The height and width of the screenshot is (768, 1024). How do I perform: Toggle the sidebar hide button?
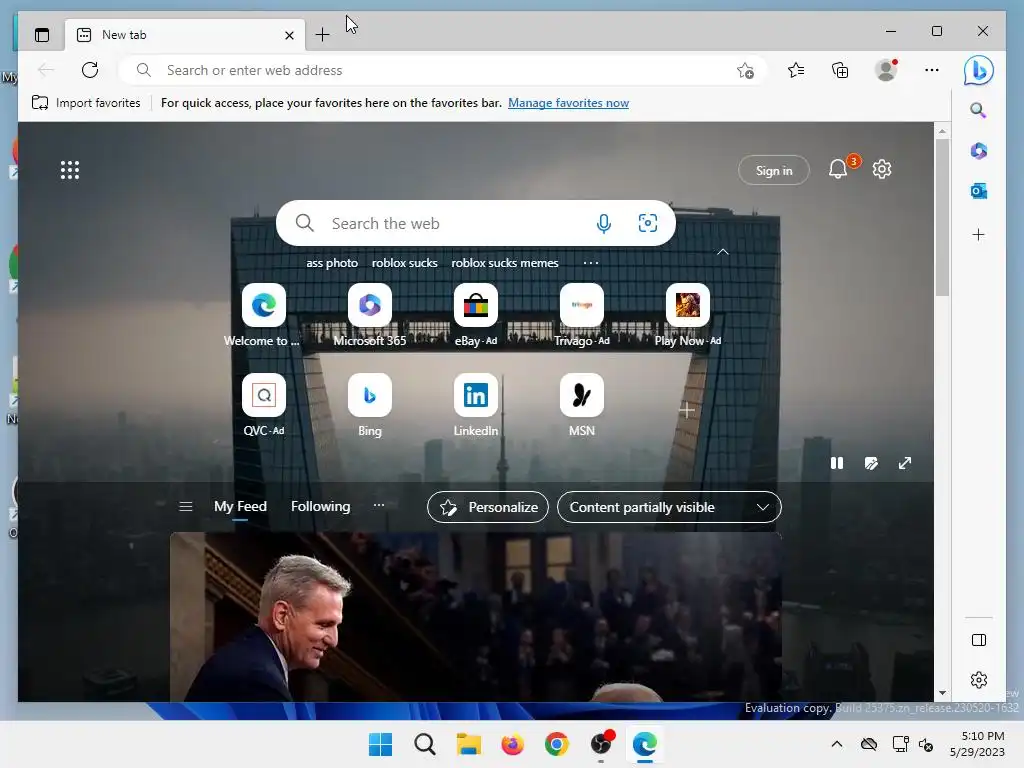[x=978, y=640]
